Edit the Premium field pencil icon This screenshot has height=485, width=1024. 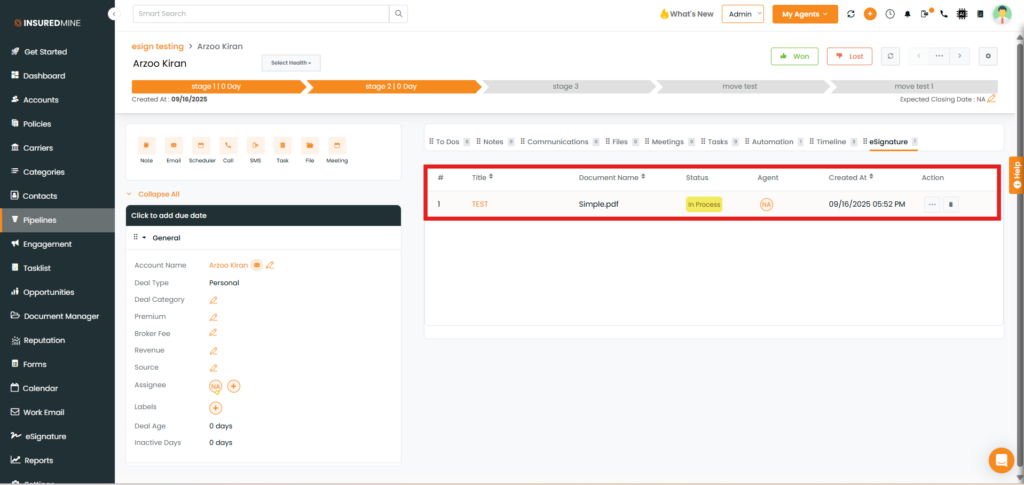(213, 317)
